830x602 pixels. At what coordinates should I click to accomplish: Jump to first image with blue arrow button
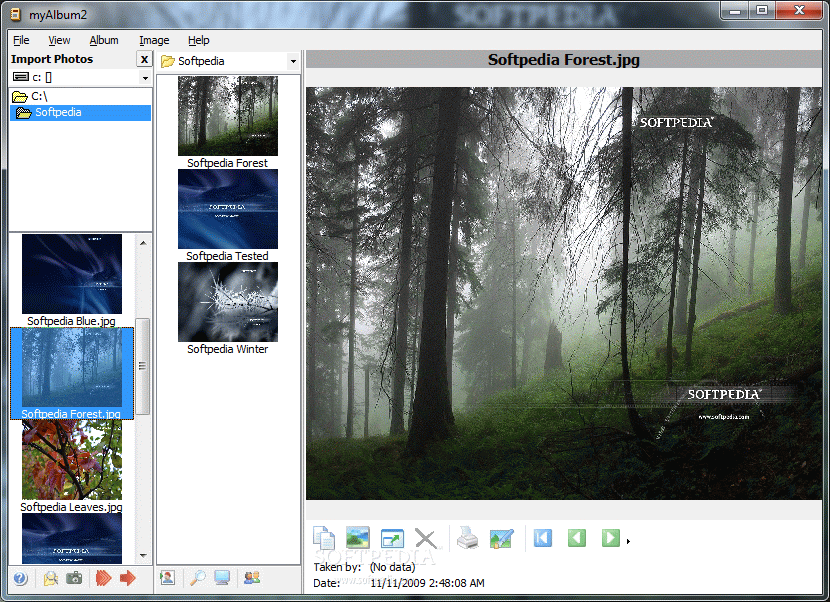(x=543, y=538)
